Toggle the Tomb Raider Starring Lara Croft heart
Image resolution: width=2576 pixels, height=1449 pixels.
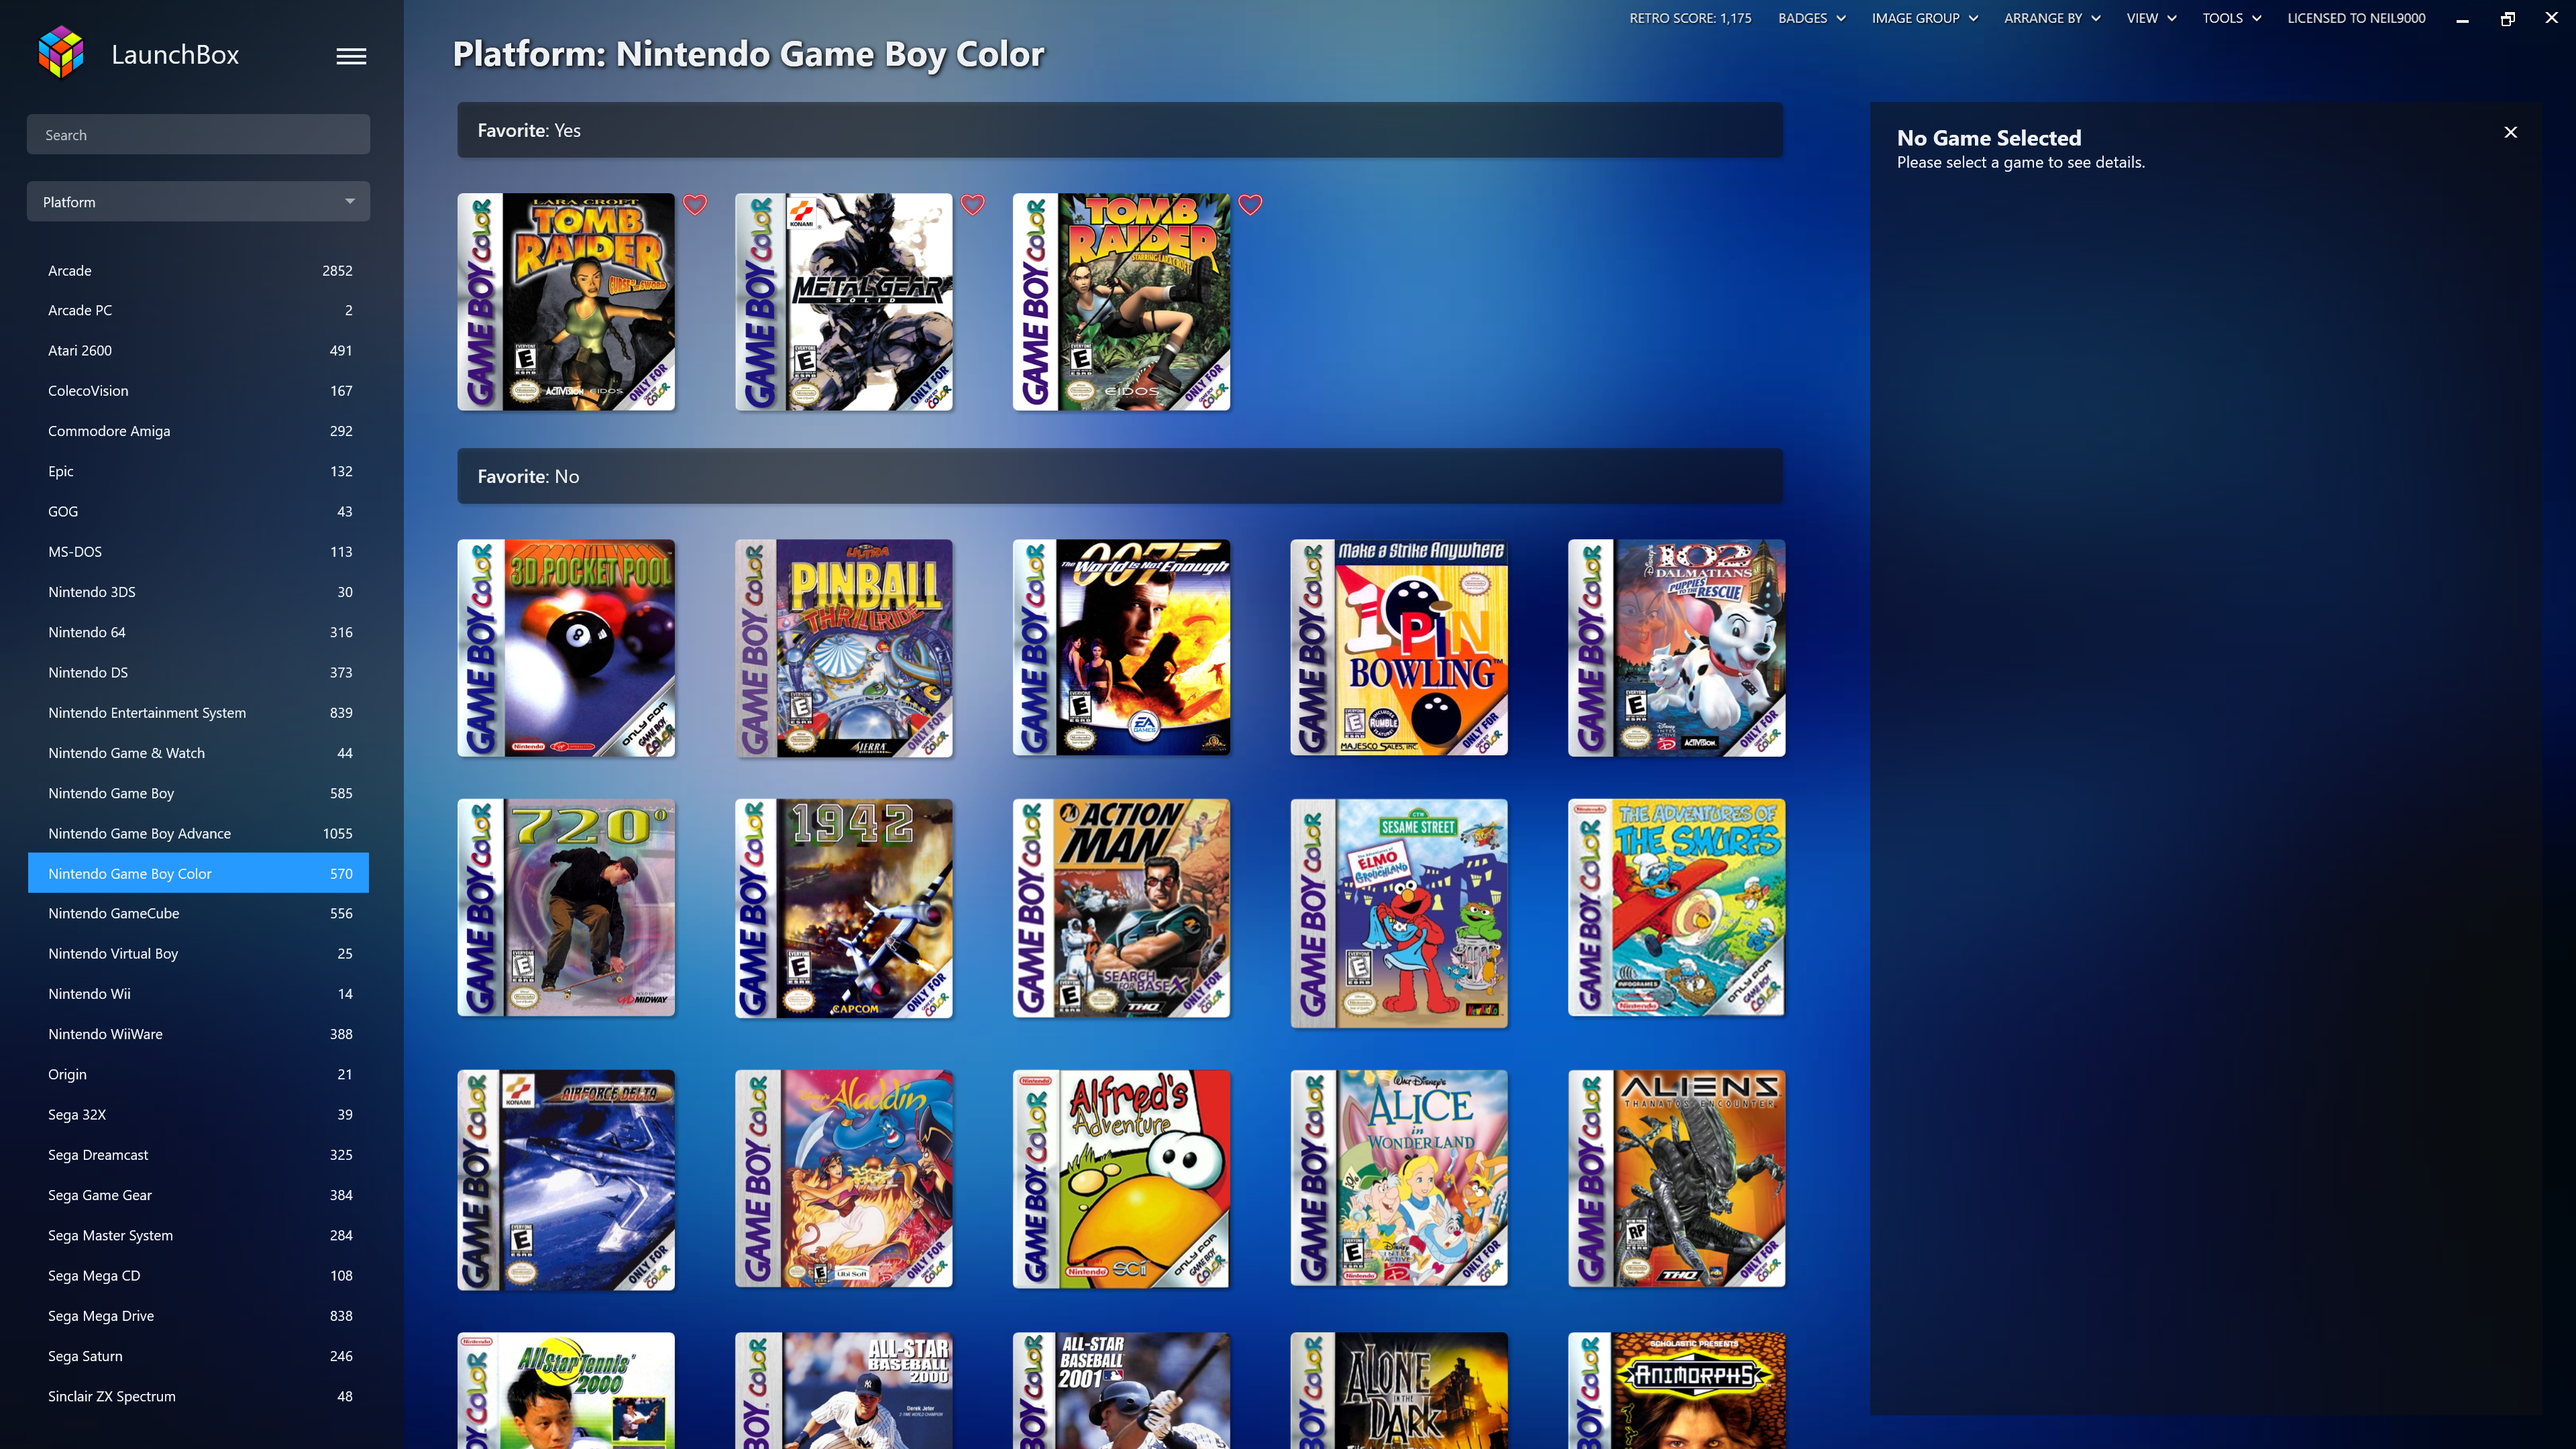click(1250, 205)
